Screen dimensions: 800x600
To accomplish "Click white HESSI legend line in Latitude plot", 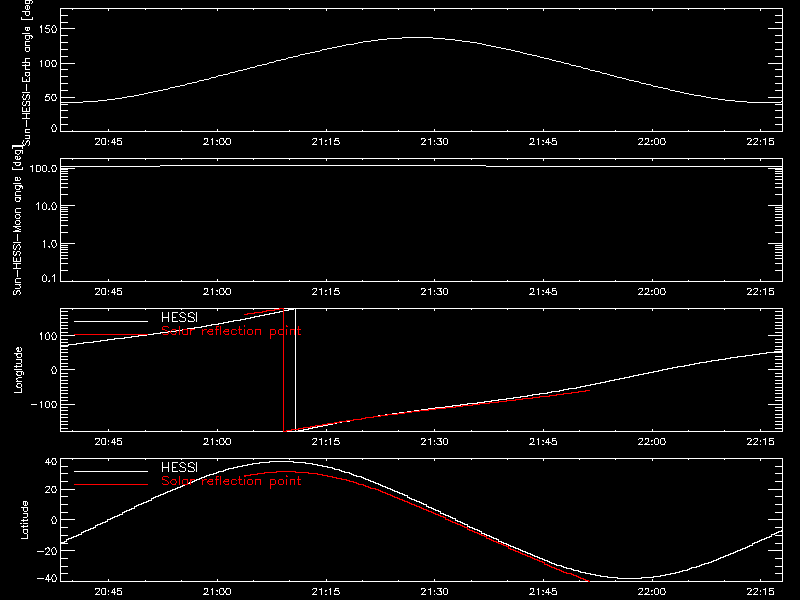I will coord(111,471).
